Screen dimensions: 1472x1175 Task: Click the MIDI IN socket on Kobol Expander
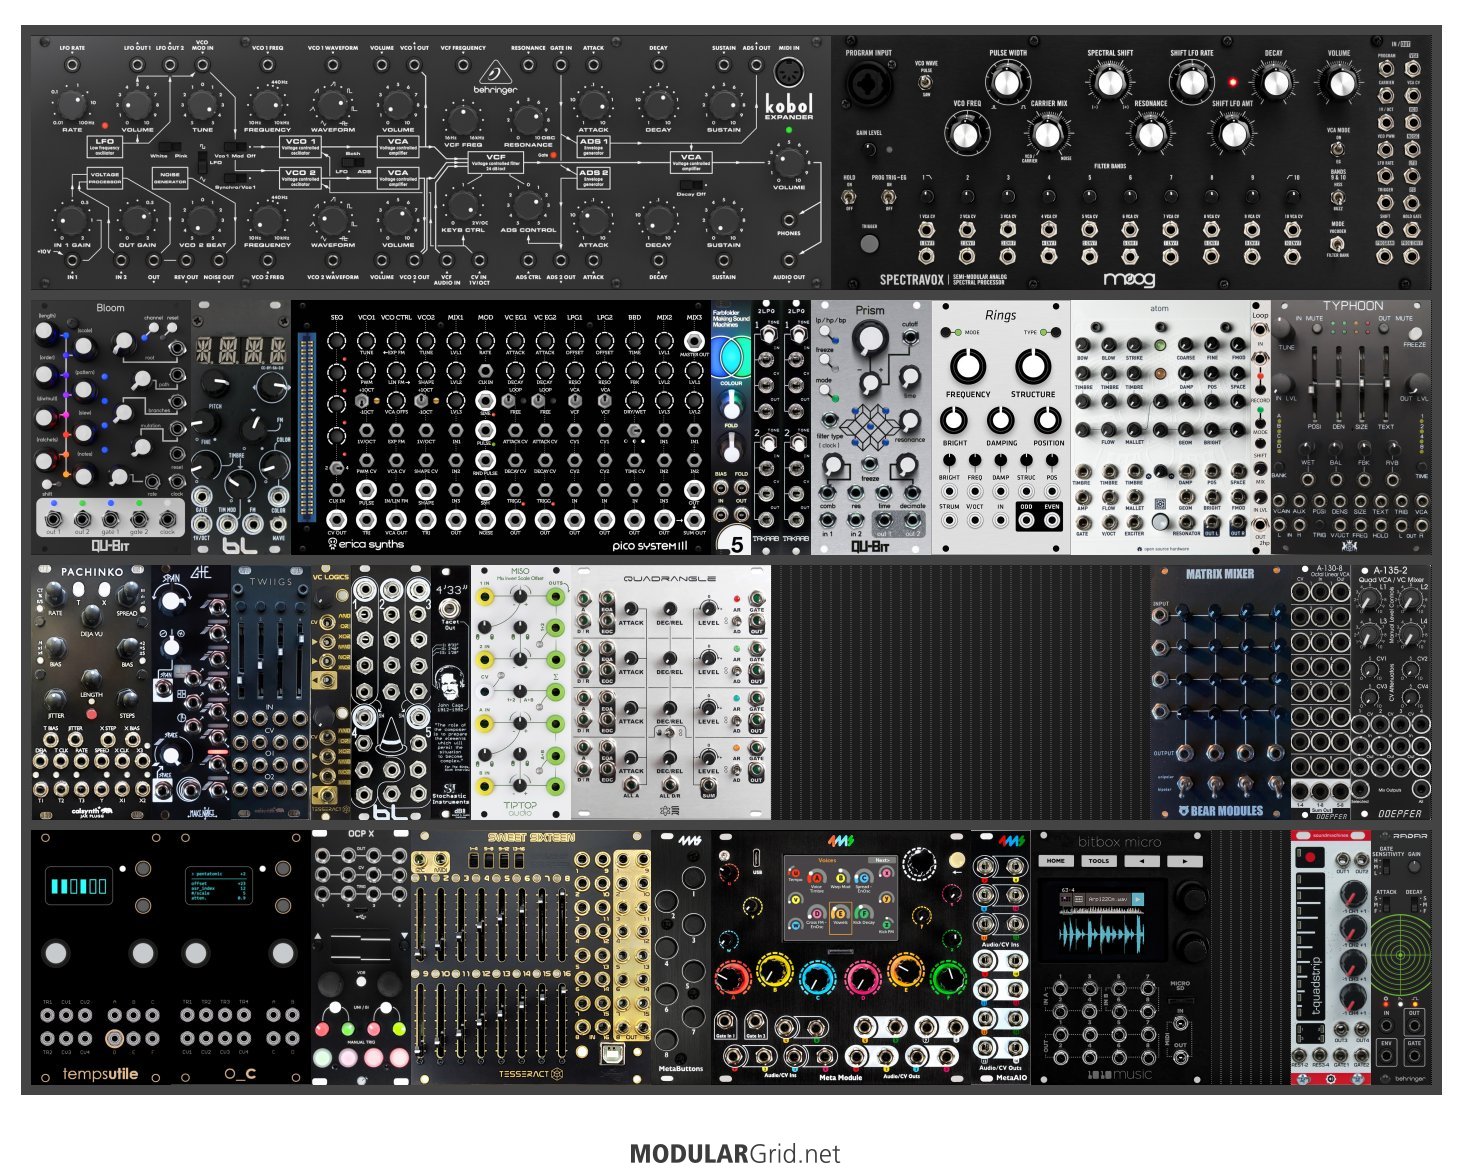point(789,74)
